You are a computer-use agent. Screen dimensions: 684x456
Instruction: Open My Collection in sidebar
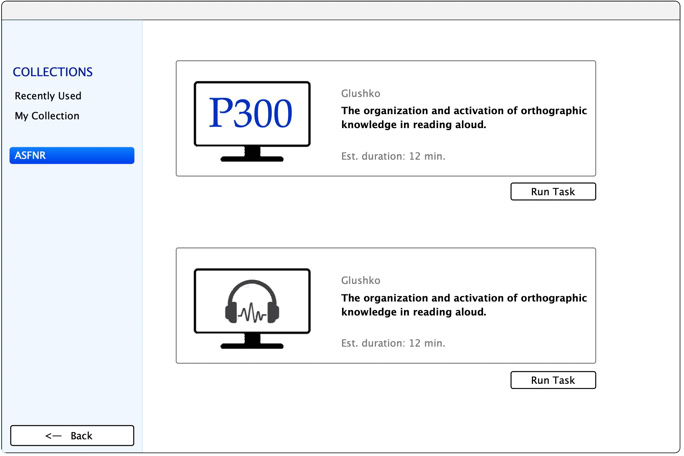point(47,116)
